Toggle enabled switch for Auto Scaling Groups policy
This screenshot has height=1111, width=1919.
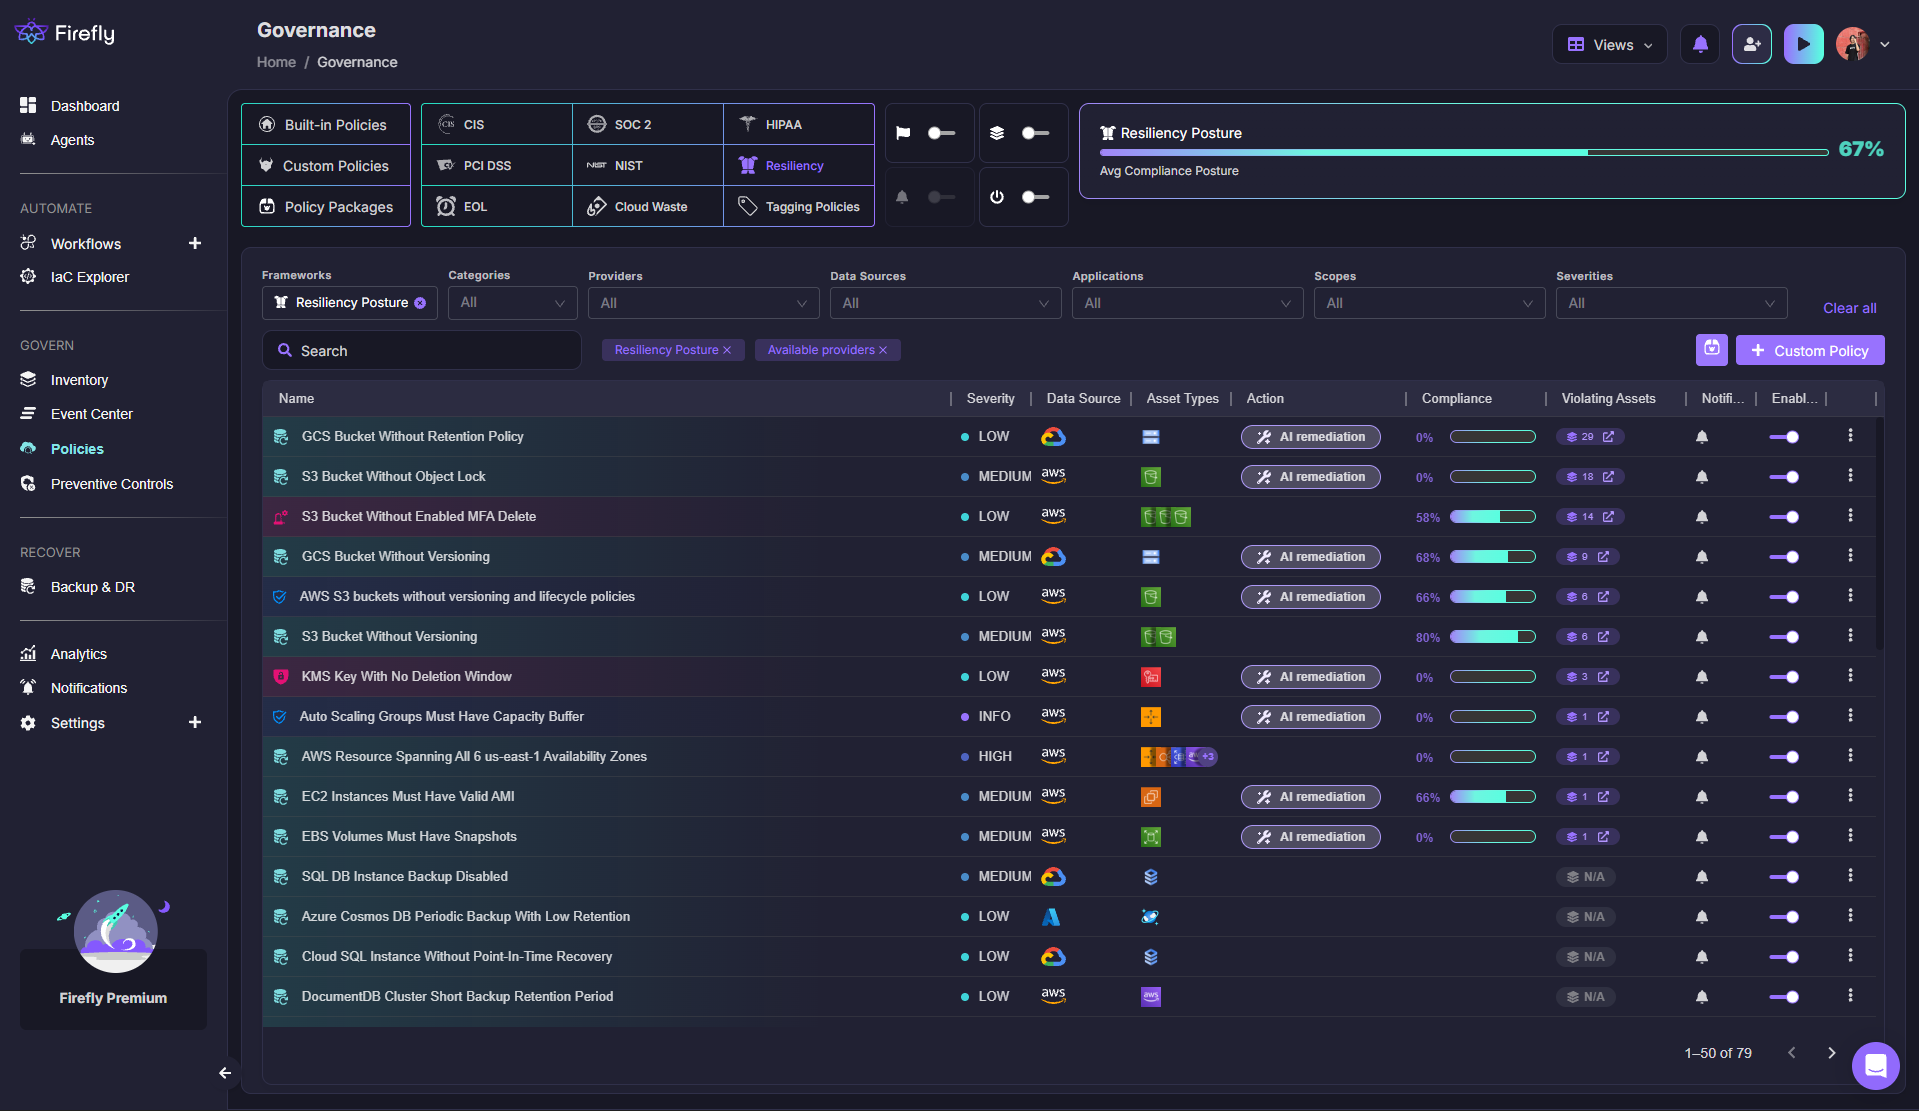1784,717
